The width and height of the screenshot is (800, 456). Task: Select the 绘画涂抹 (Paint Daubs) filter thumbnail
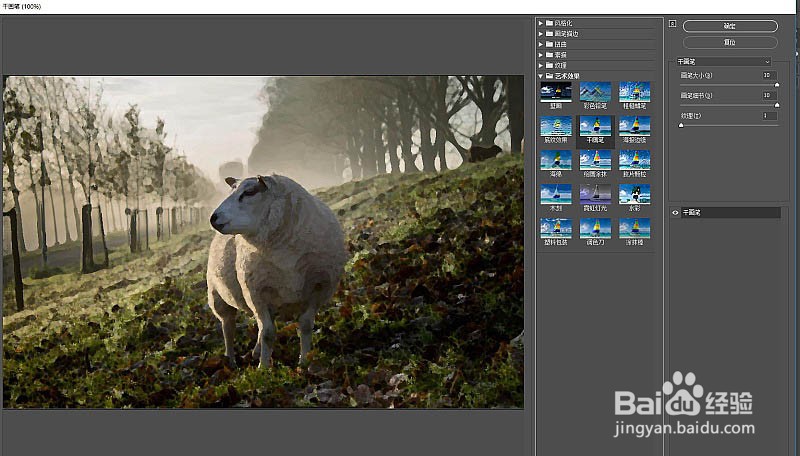coord(595,160)
